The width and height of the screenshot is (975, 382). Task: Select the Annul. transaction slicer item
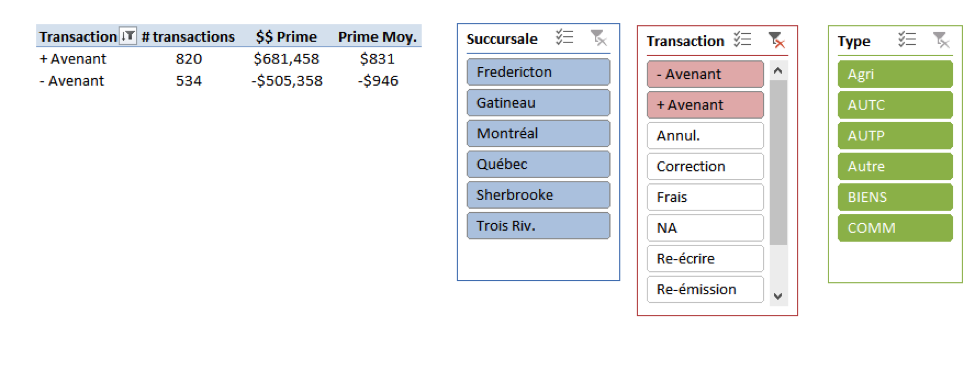pyautogui.click(x=705, y=136)
